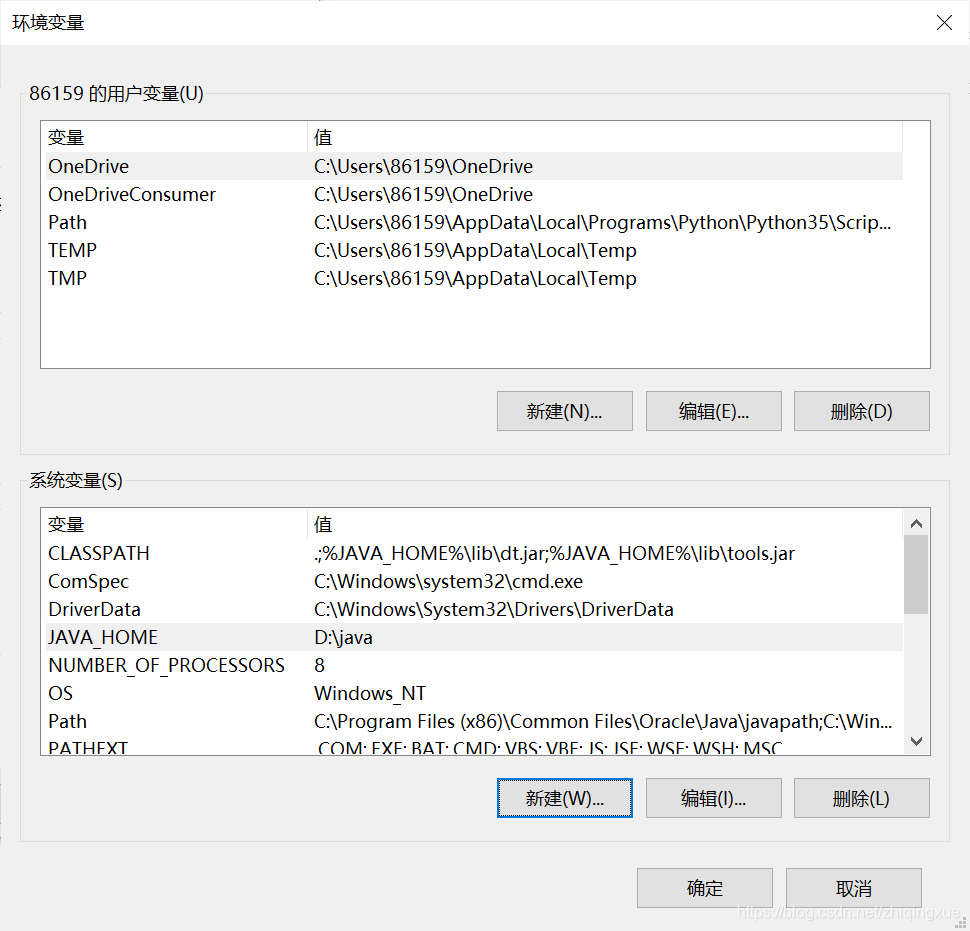
Task: Select the JAVA_HOME system variable
Action: click(474, 637)
